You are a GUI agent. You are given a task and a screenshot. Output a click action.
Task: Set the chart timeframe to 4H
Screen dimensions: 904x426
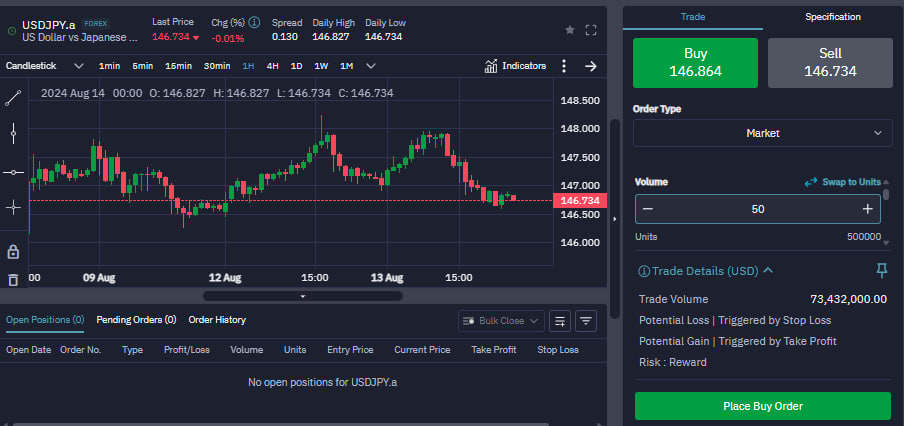pyautogui.click(x=272, y=66)
